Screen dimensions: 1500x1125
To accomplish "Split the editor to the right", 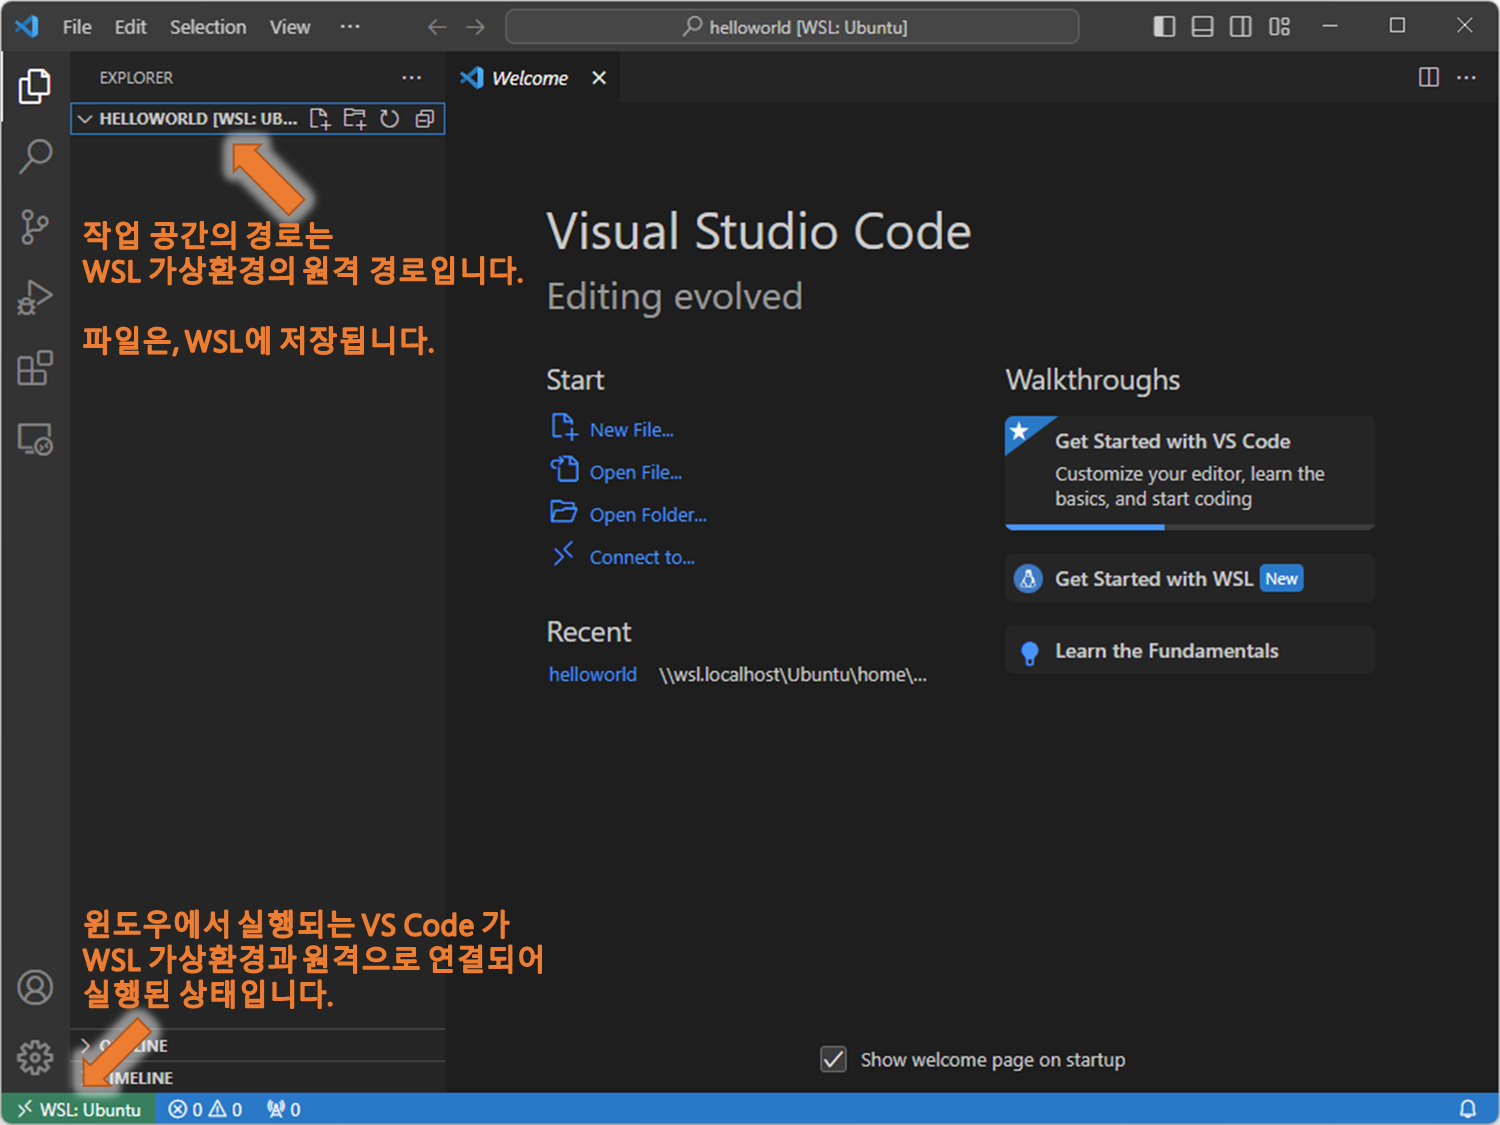I will [1429, 77].
